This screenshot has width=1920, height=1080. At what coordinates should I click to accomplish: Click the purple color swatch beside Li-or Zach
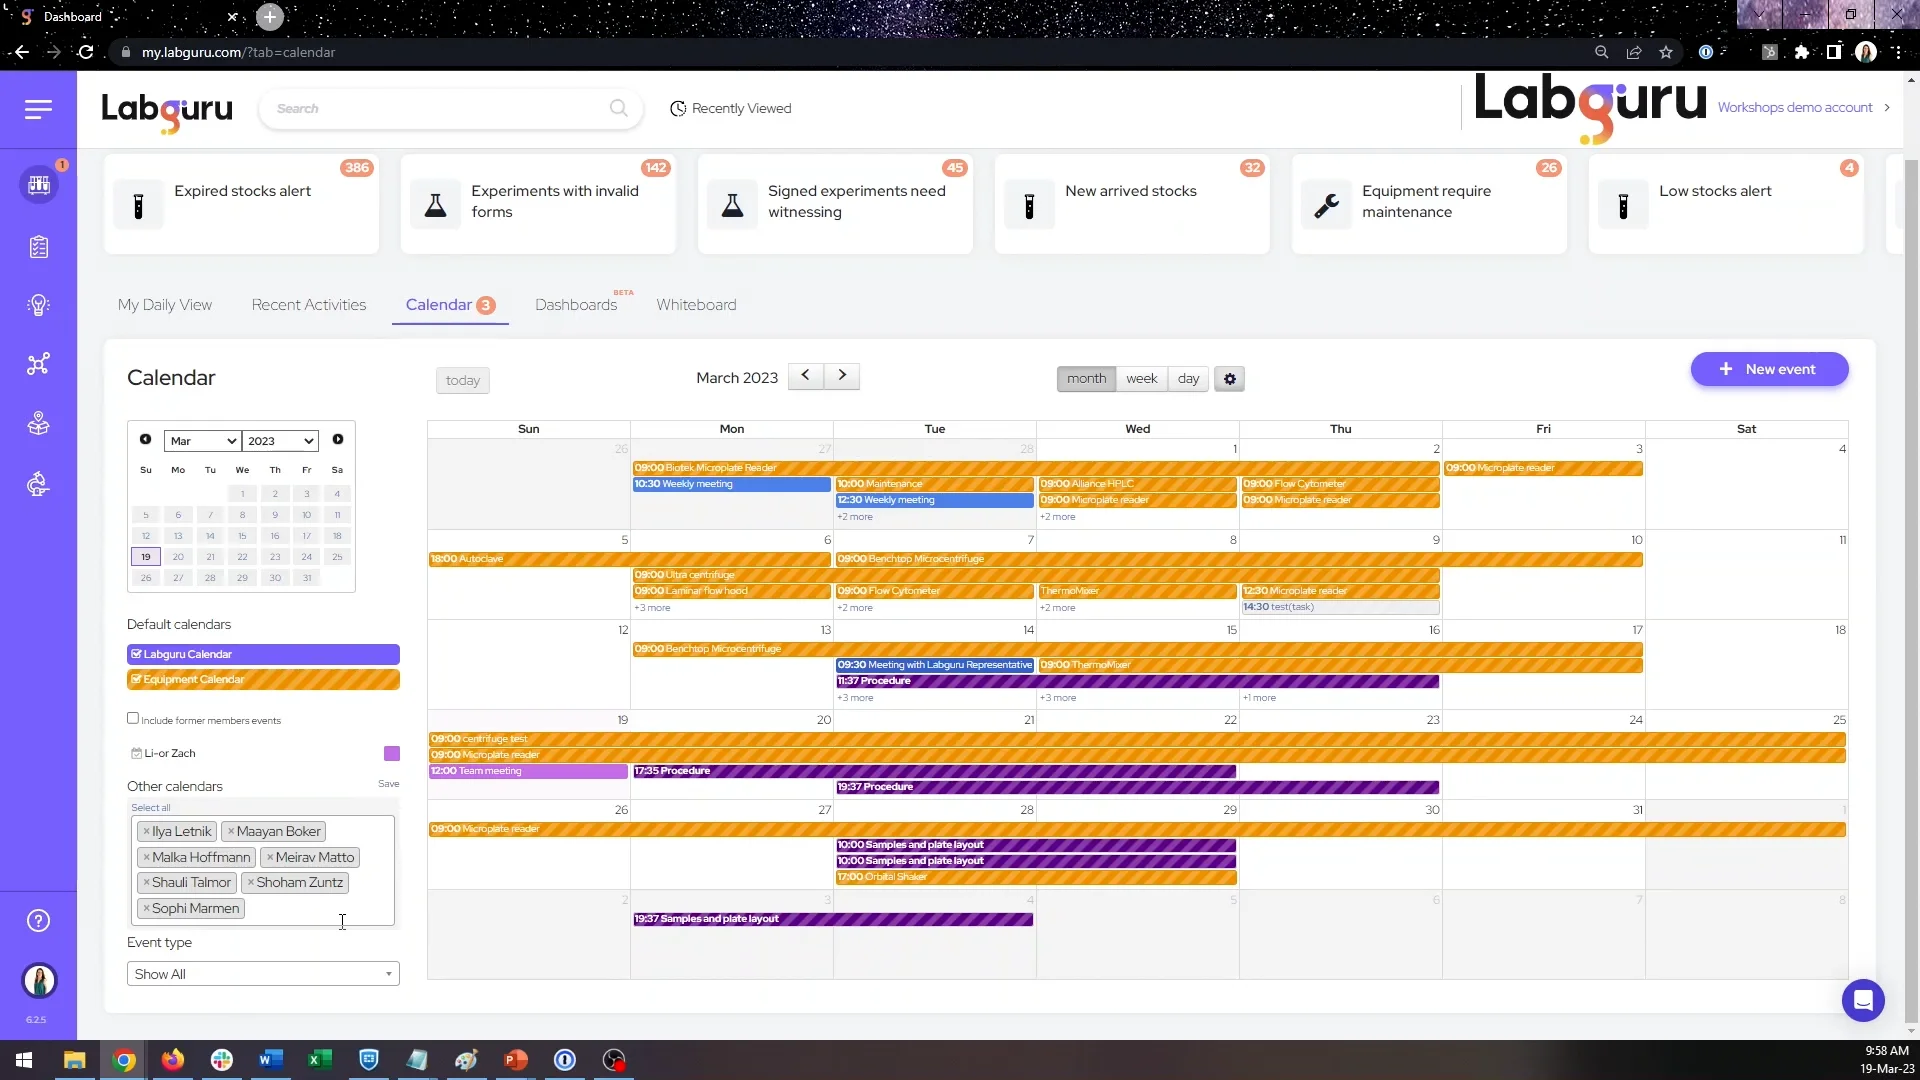point(390,753)
